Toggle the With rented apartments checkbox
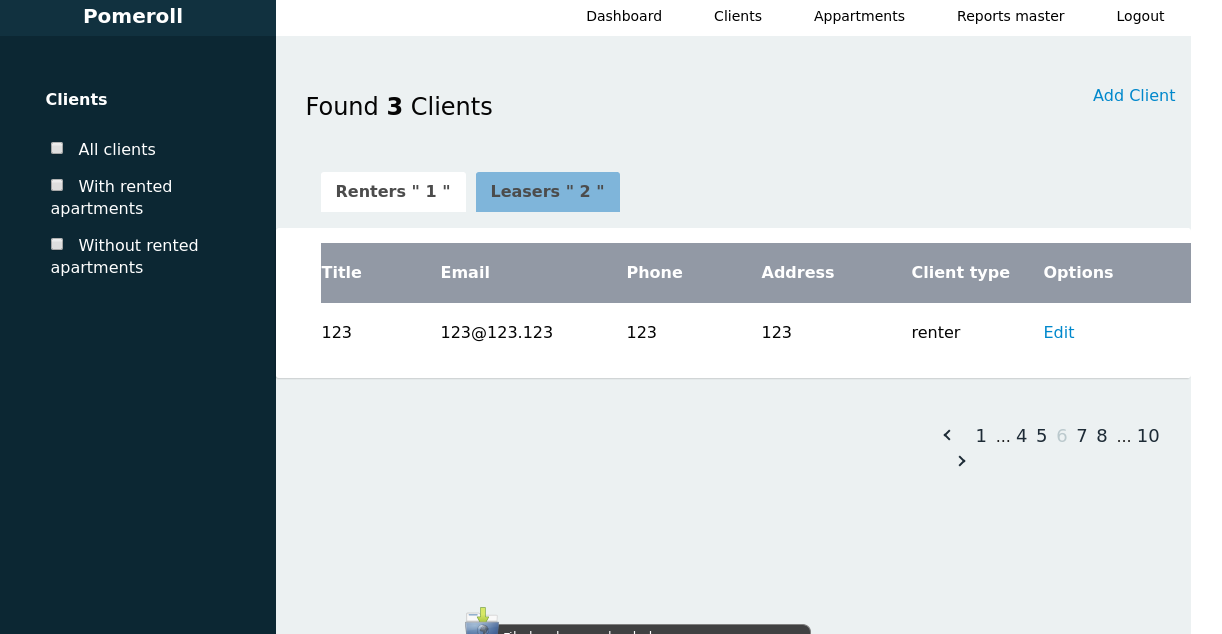The image size is (1222, 634). click(57, 185)
